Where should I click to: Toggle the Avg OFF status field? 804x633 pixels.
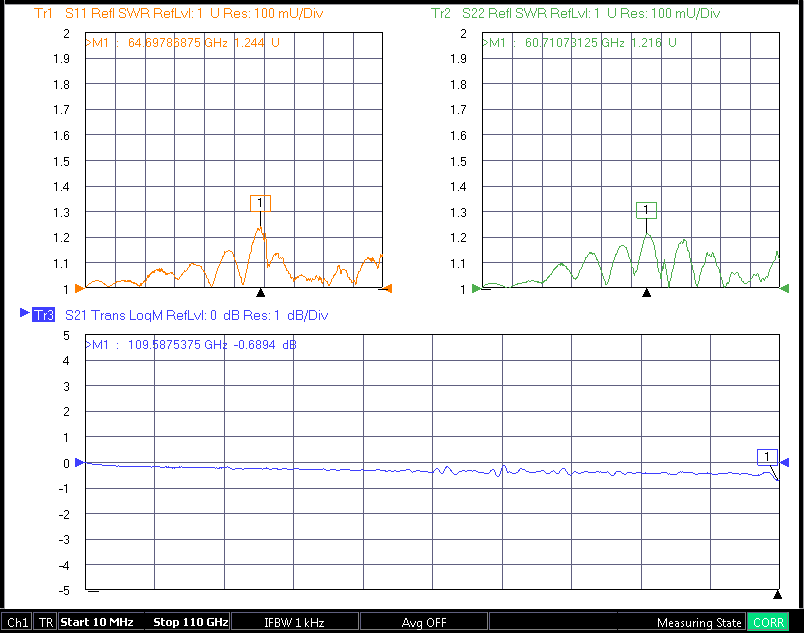pyautogui.click(x=423, y=622)
